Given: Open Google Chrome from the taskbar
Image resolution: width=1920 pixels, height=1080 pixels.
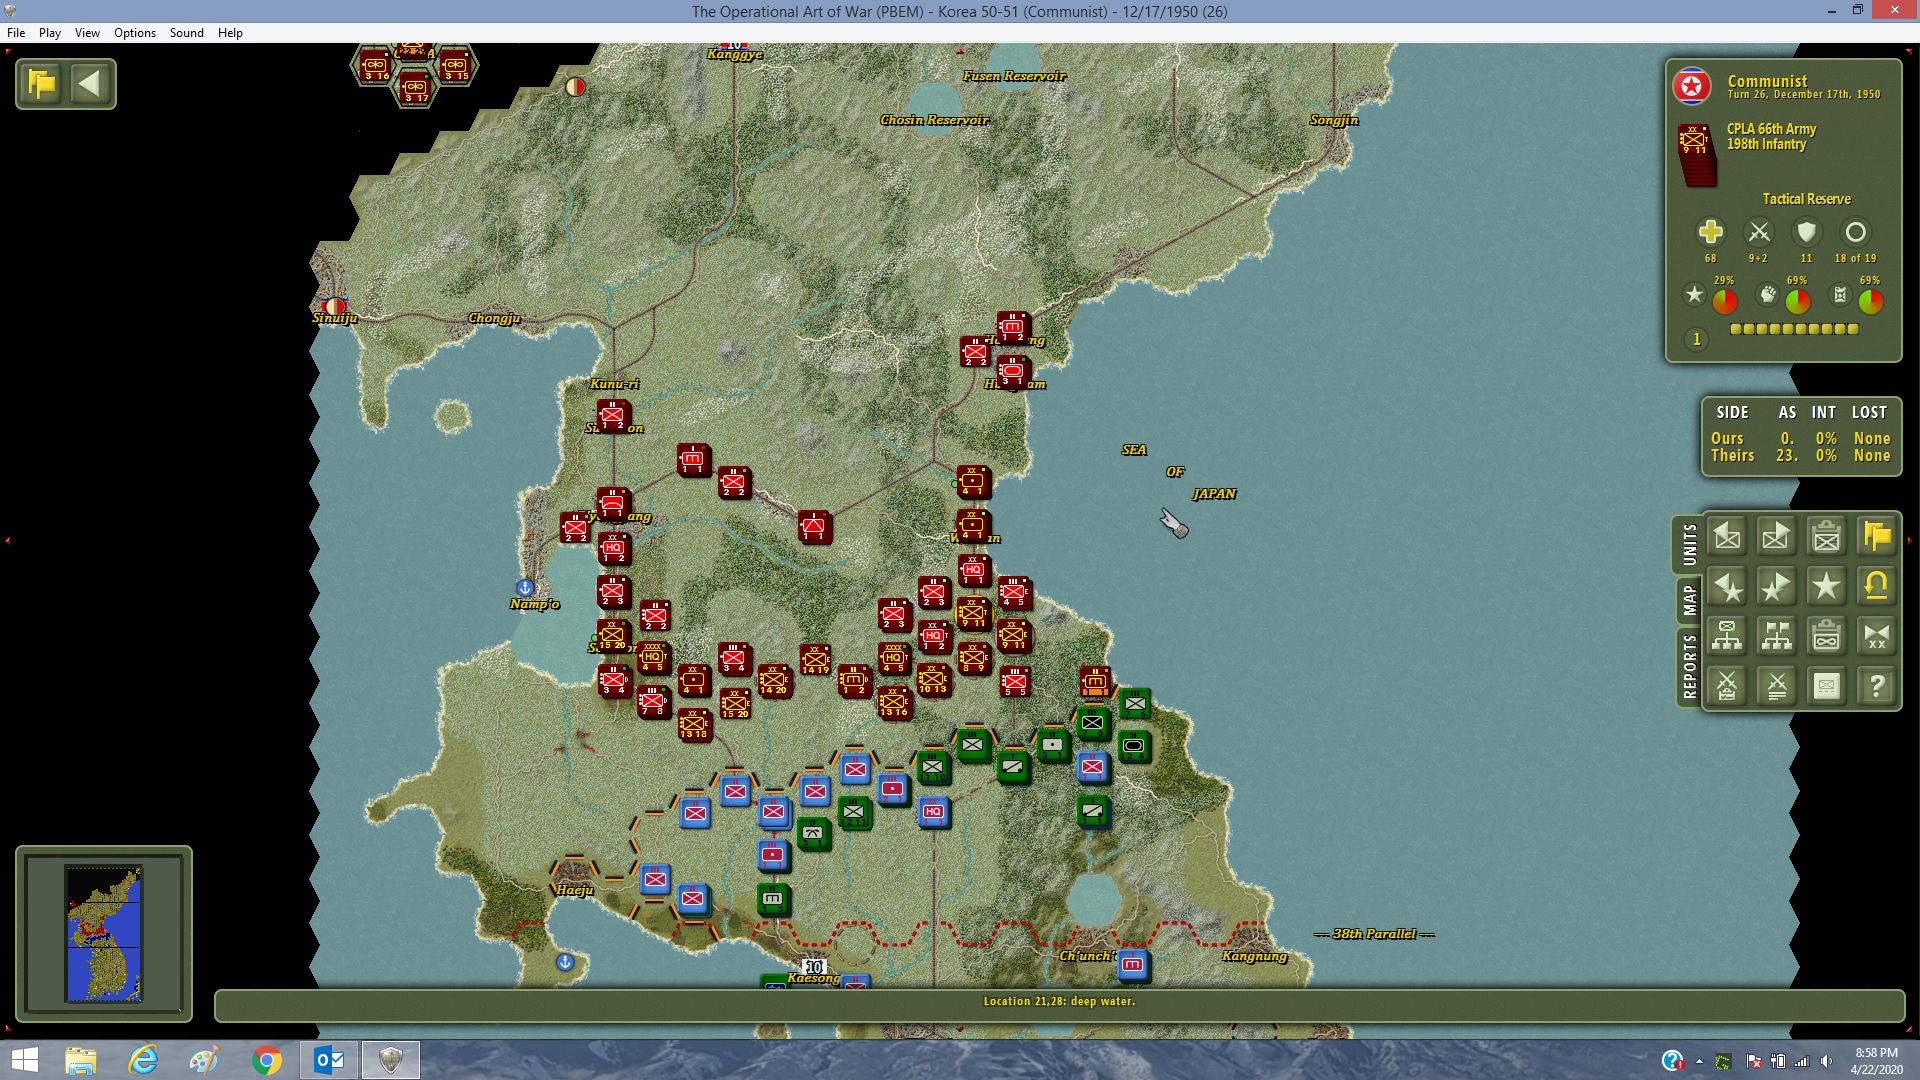Looking at the screenshot, I should 266,1060.
